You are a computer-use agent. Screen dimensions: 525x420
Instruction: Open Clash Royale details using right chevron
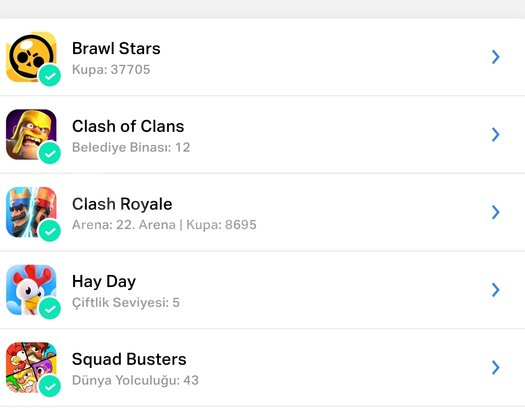pos(496,212)
